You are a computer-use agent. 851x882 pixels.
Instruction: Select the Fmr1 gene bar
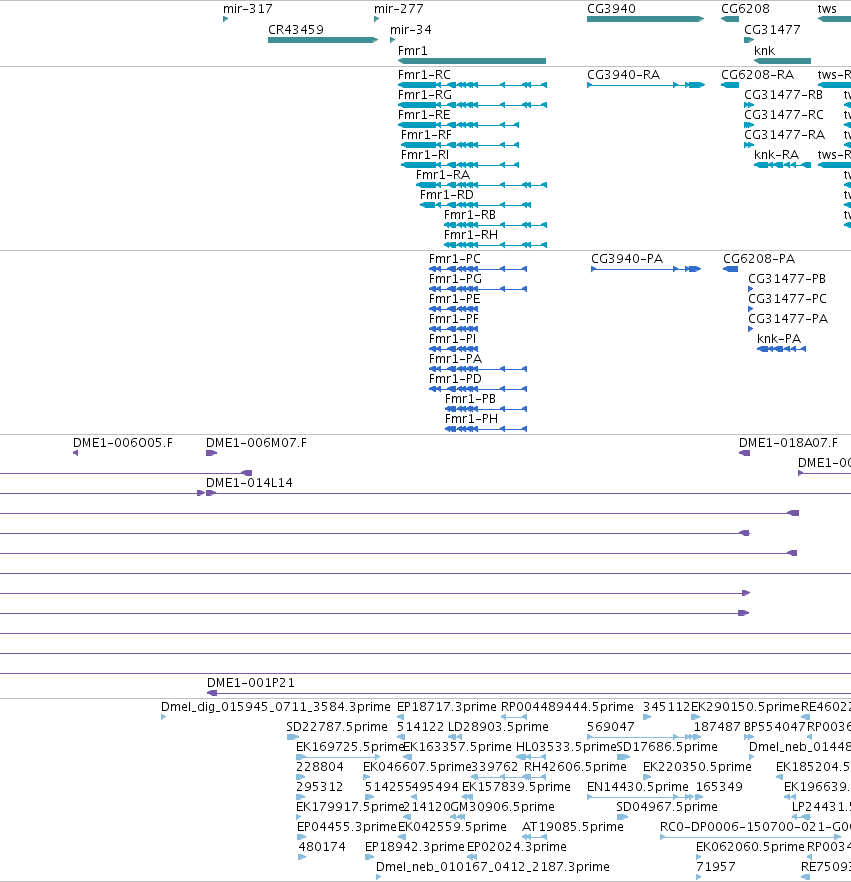tap(471, 61)
